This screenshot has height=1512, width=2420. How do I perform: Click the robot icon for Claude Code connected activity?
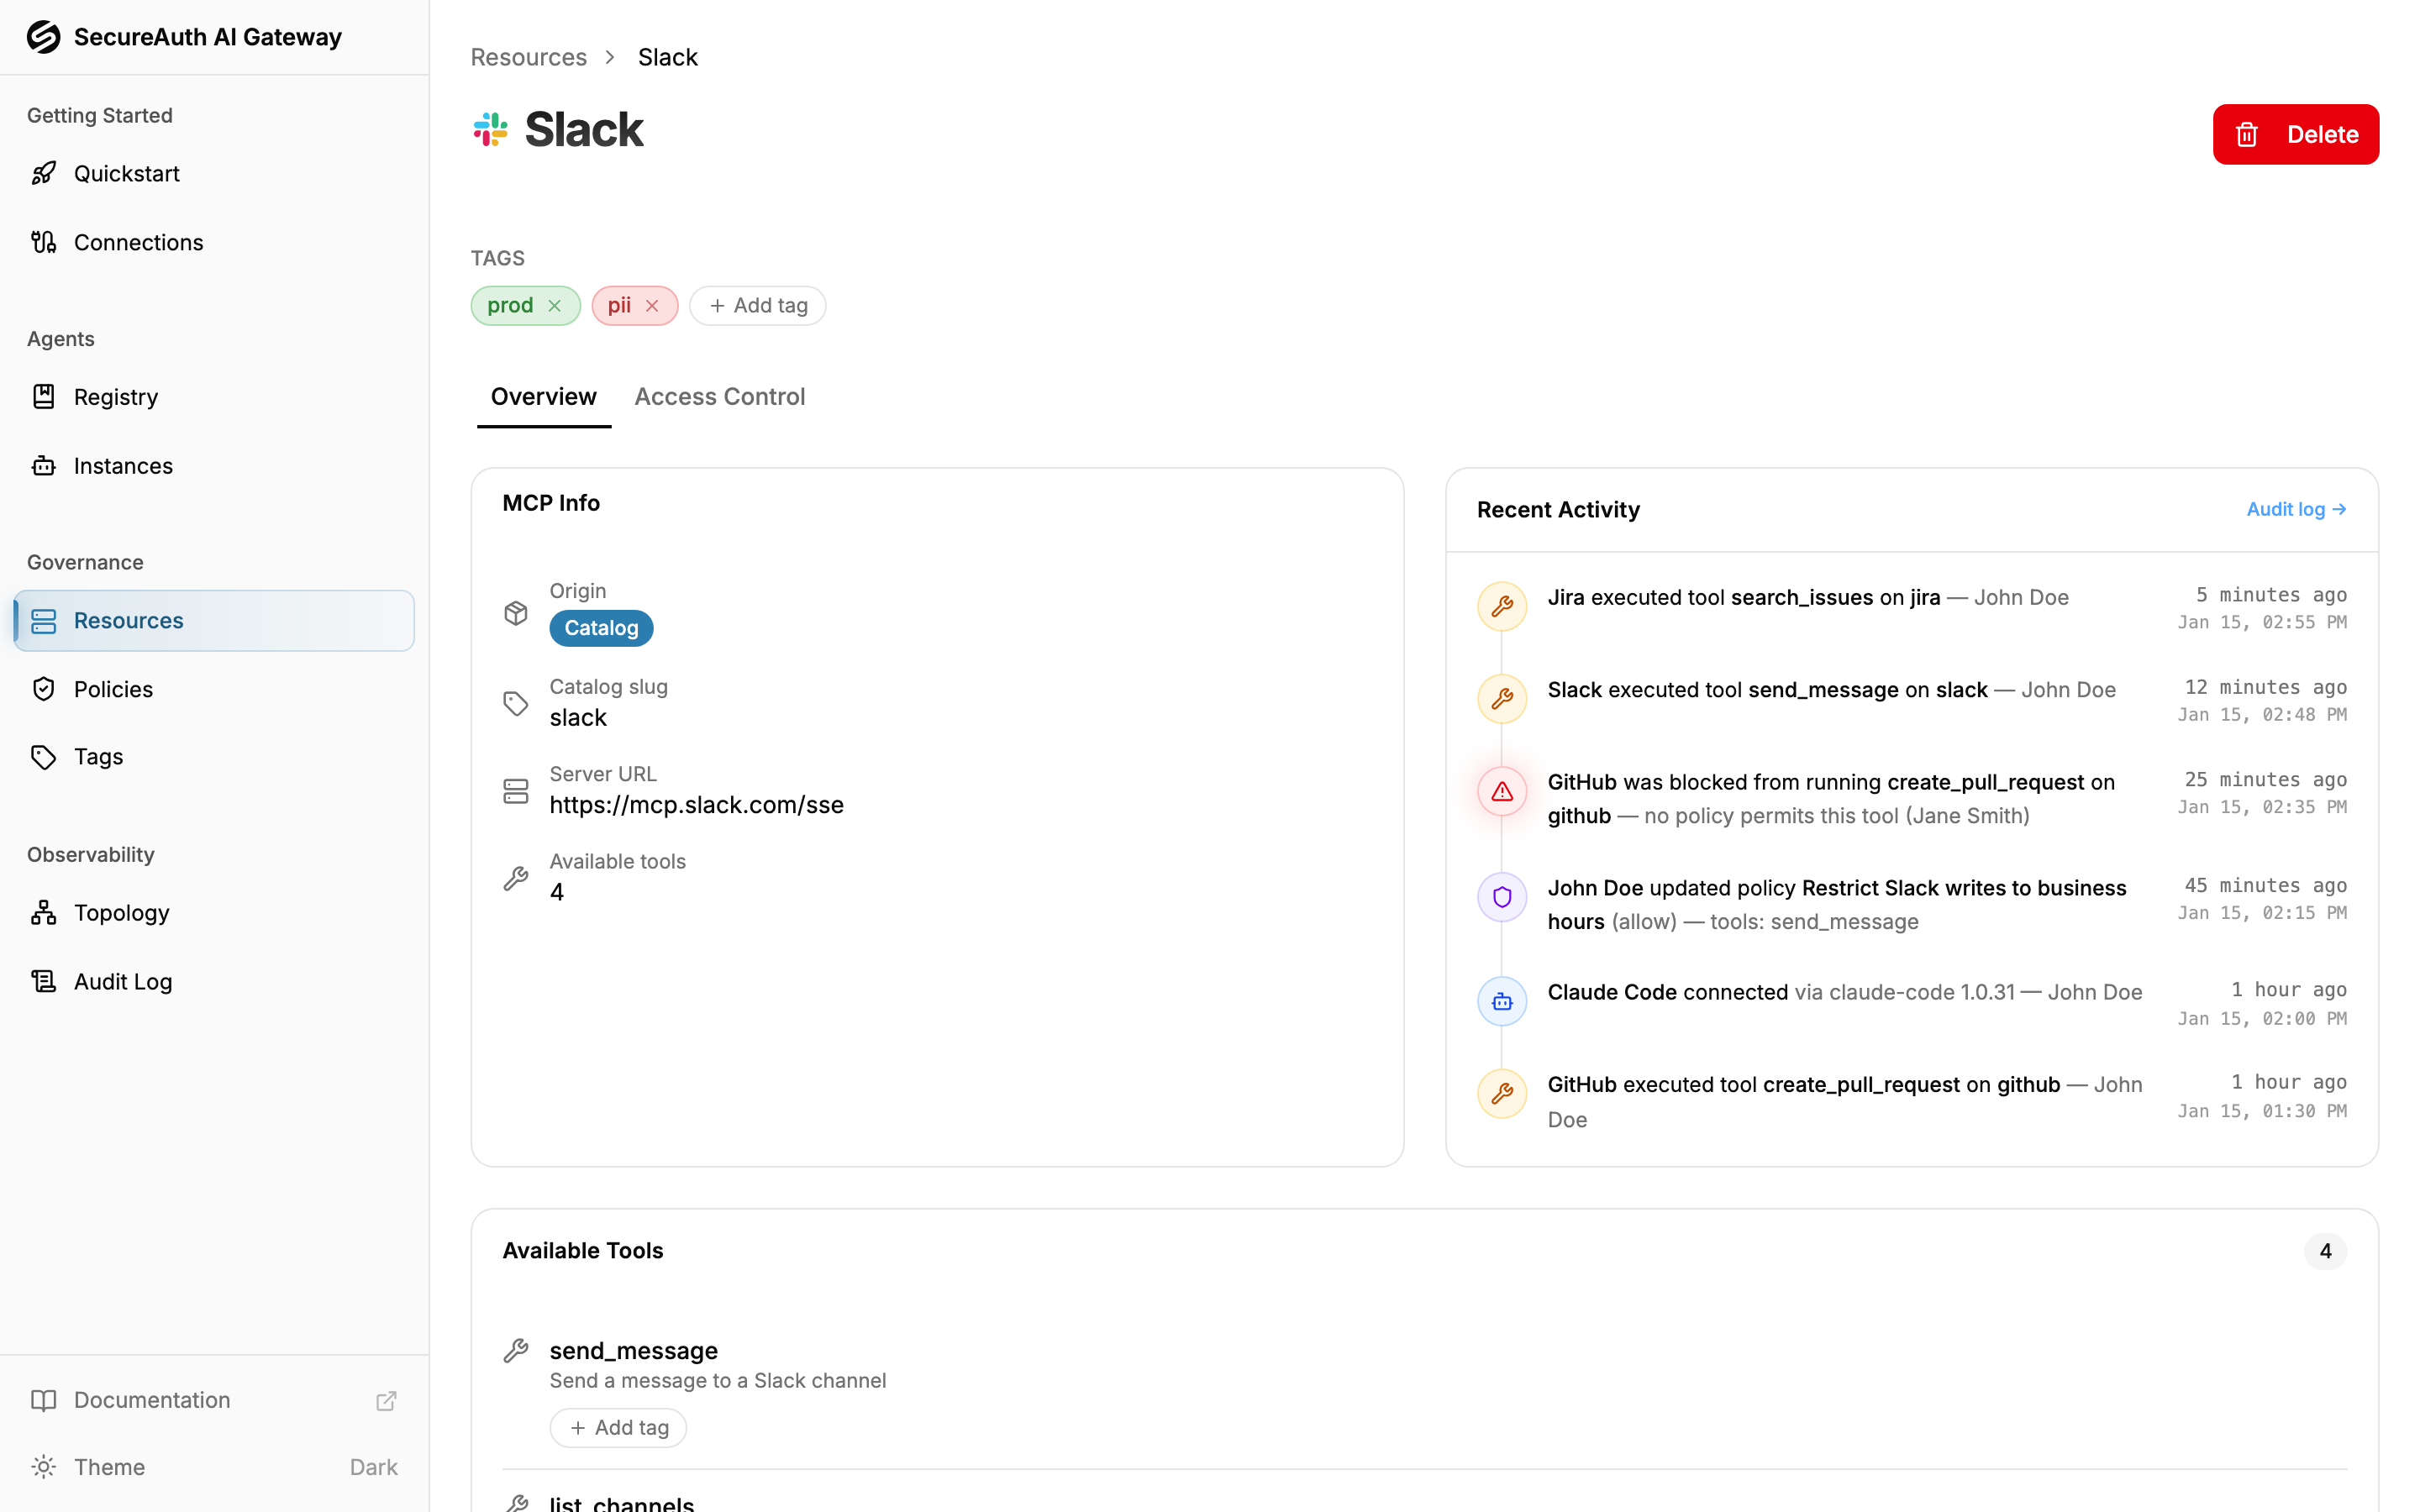(x=1502, y=1002)
